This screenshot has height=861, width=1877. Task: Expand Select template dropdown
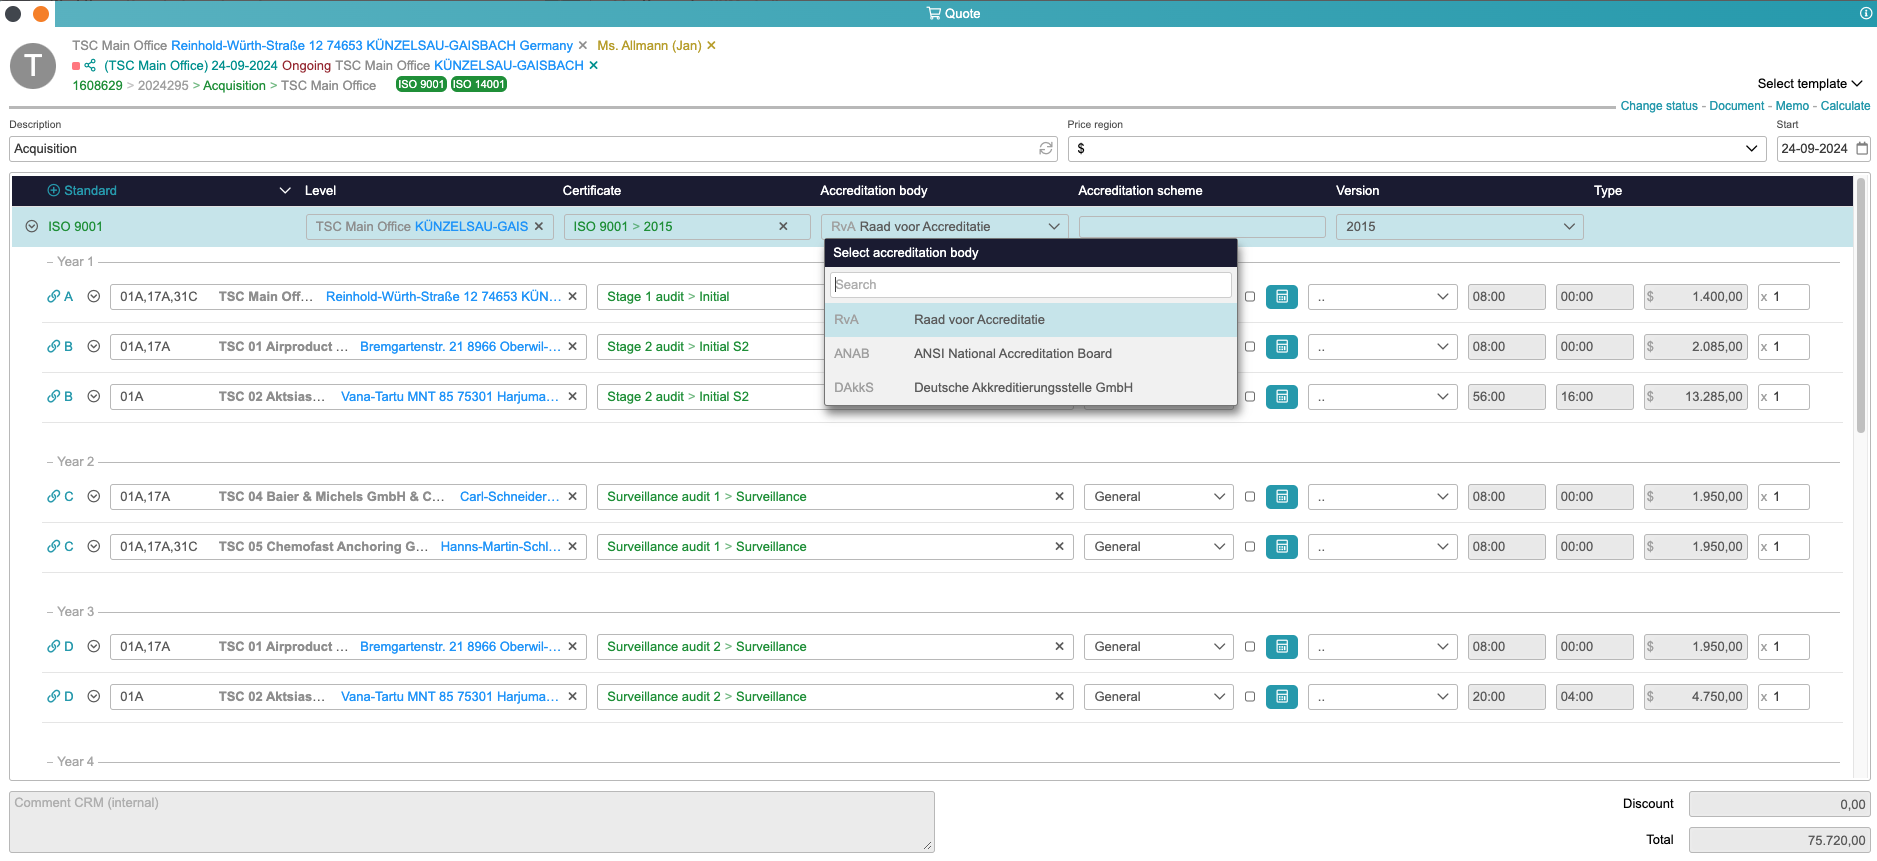[x=1809, y=84]
